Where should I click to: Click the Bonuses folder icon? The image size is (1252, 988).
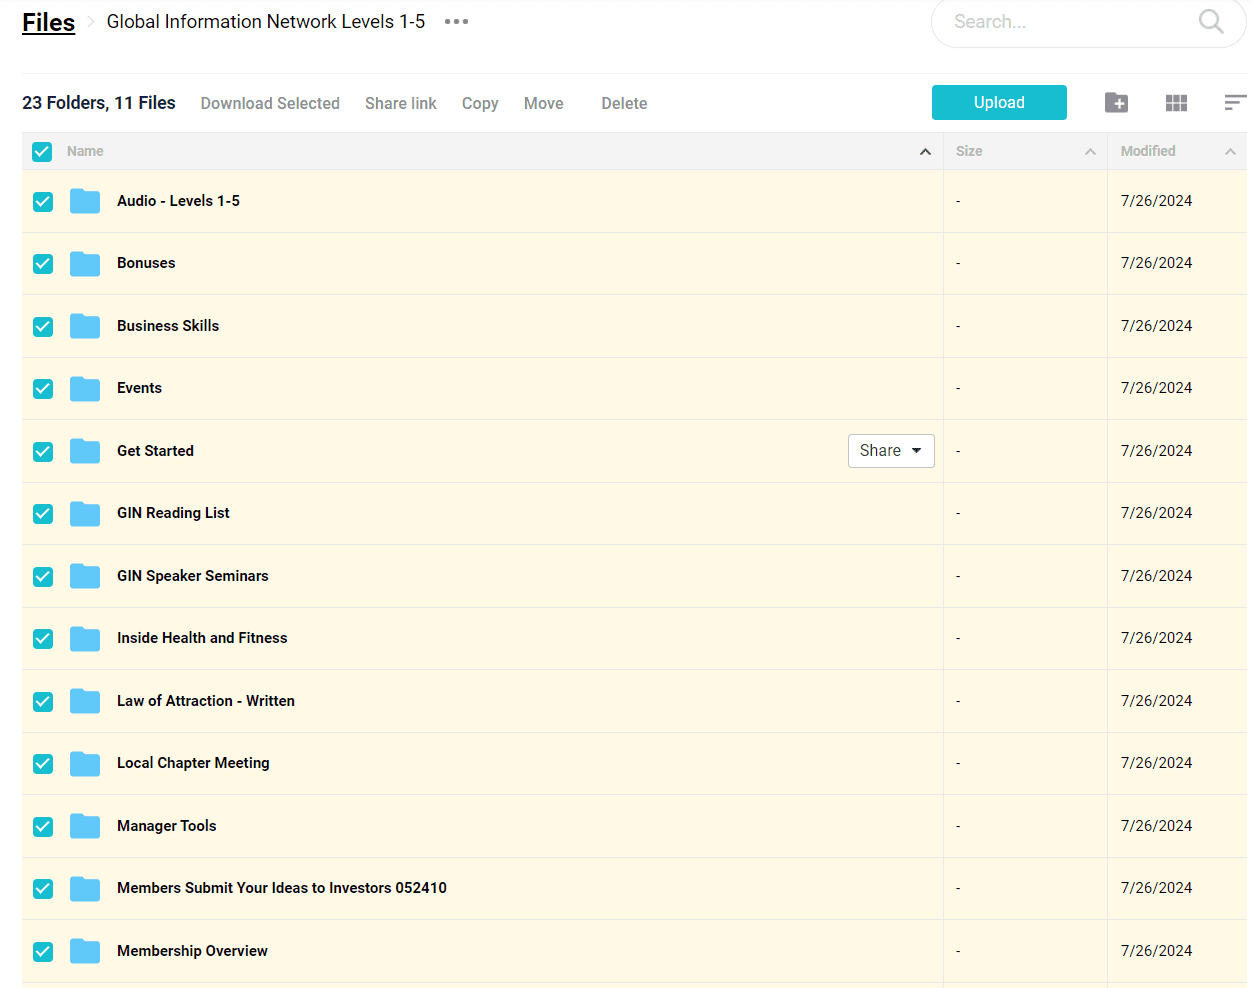point(85,263)
